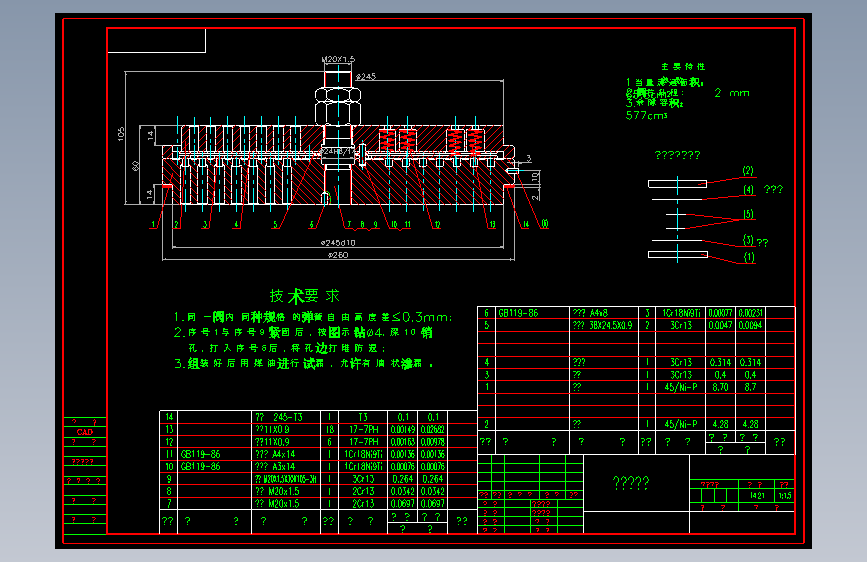
Task: Select the A4x8 pin specification
Action: point(598,313)
